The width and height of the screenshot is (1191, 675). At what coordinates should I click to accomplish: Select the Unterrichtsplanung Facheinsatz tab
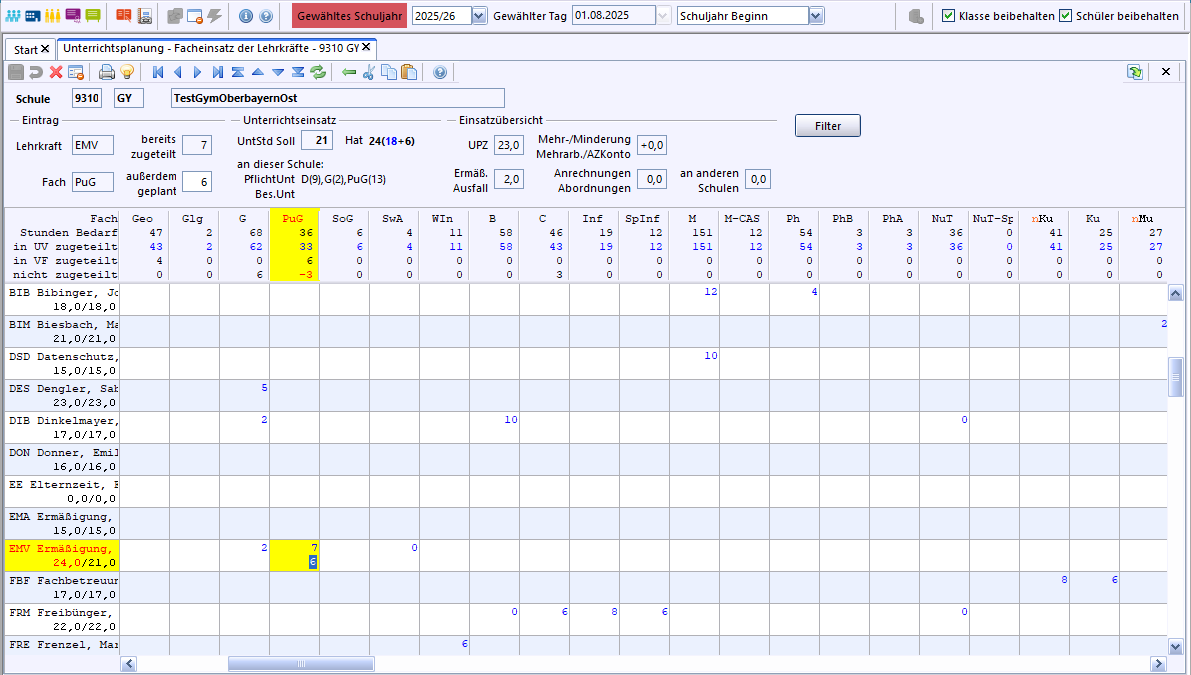210,48
